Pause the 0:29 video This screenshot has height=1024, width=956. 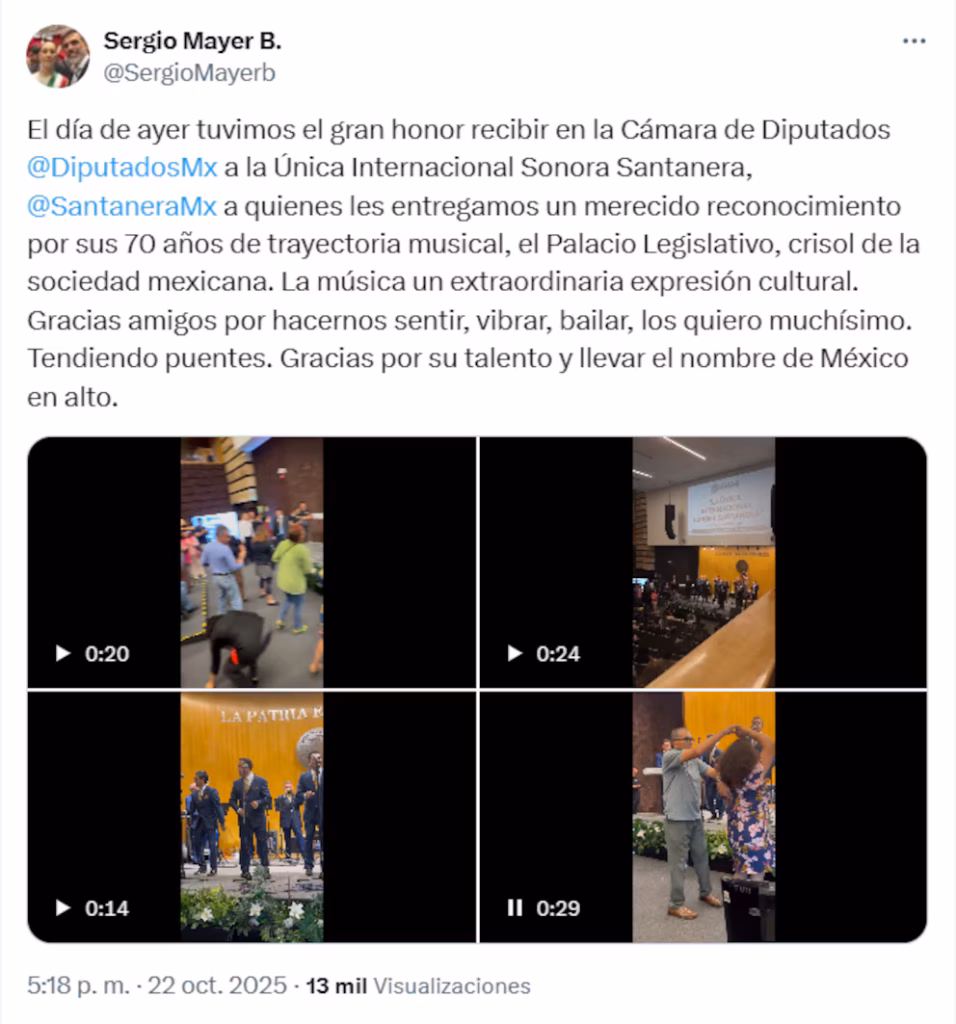[x=515, y=908]
